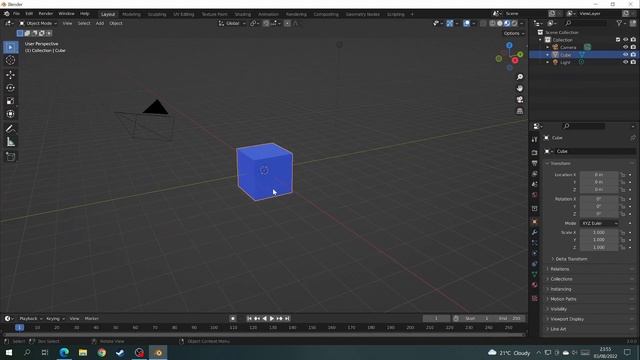This screenshot has width=640, height=360.
Task: Open the Object Mode dropdown
Action: (38, 23)
